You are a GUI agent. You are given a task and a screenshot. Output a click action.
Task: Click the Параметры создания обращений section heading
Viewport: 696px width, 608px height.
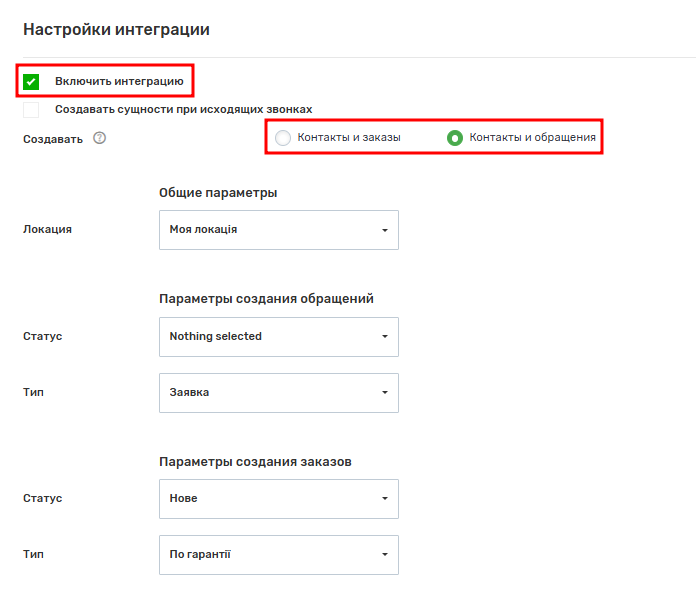click(266, 299)
